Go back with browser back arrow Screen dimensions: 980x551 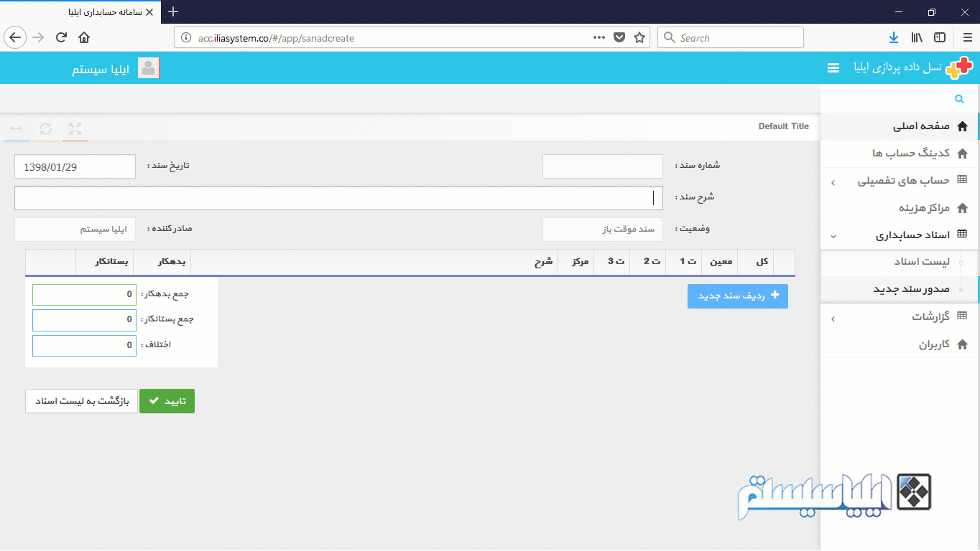15,37
